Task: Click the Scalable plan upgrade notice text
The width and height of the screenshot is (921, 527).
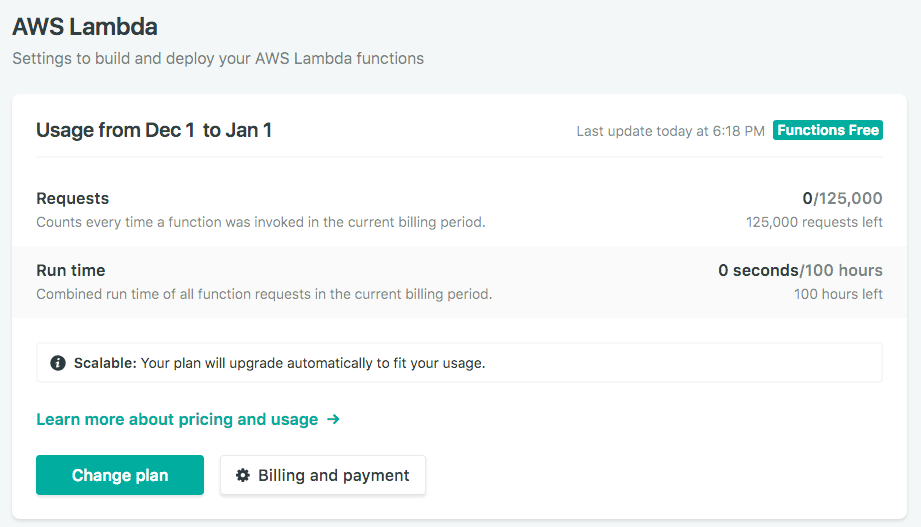Action: [280, 363]
